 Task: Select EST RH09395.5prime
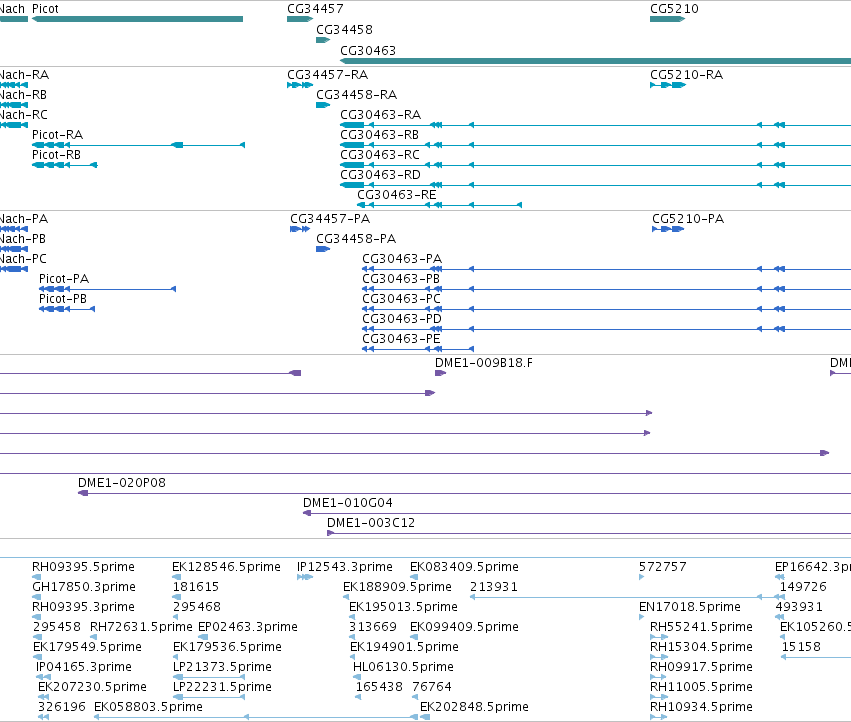tap(84, 567)
